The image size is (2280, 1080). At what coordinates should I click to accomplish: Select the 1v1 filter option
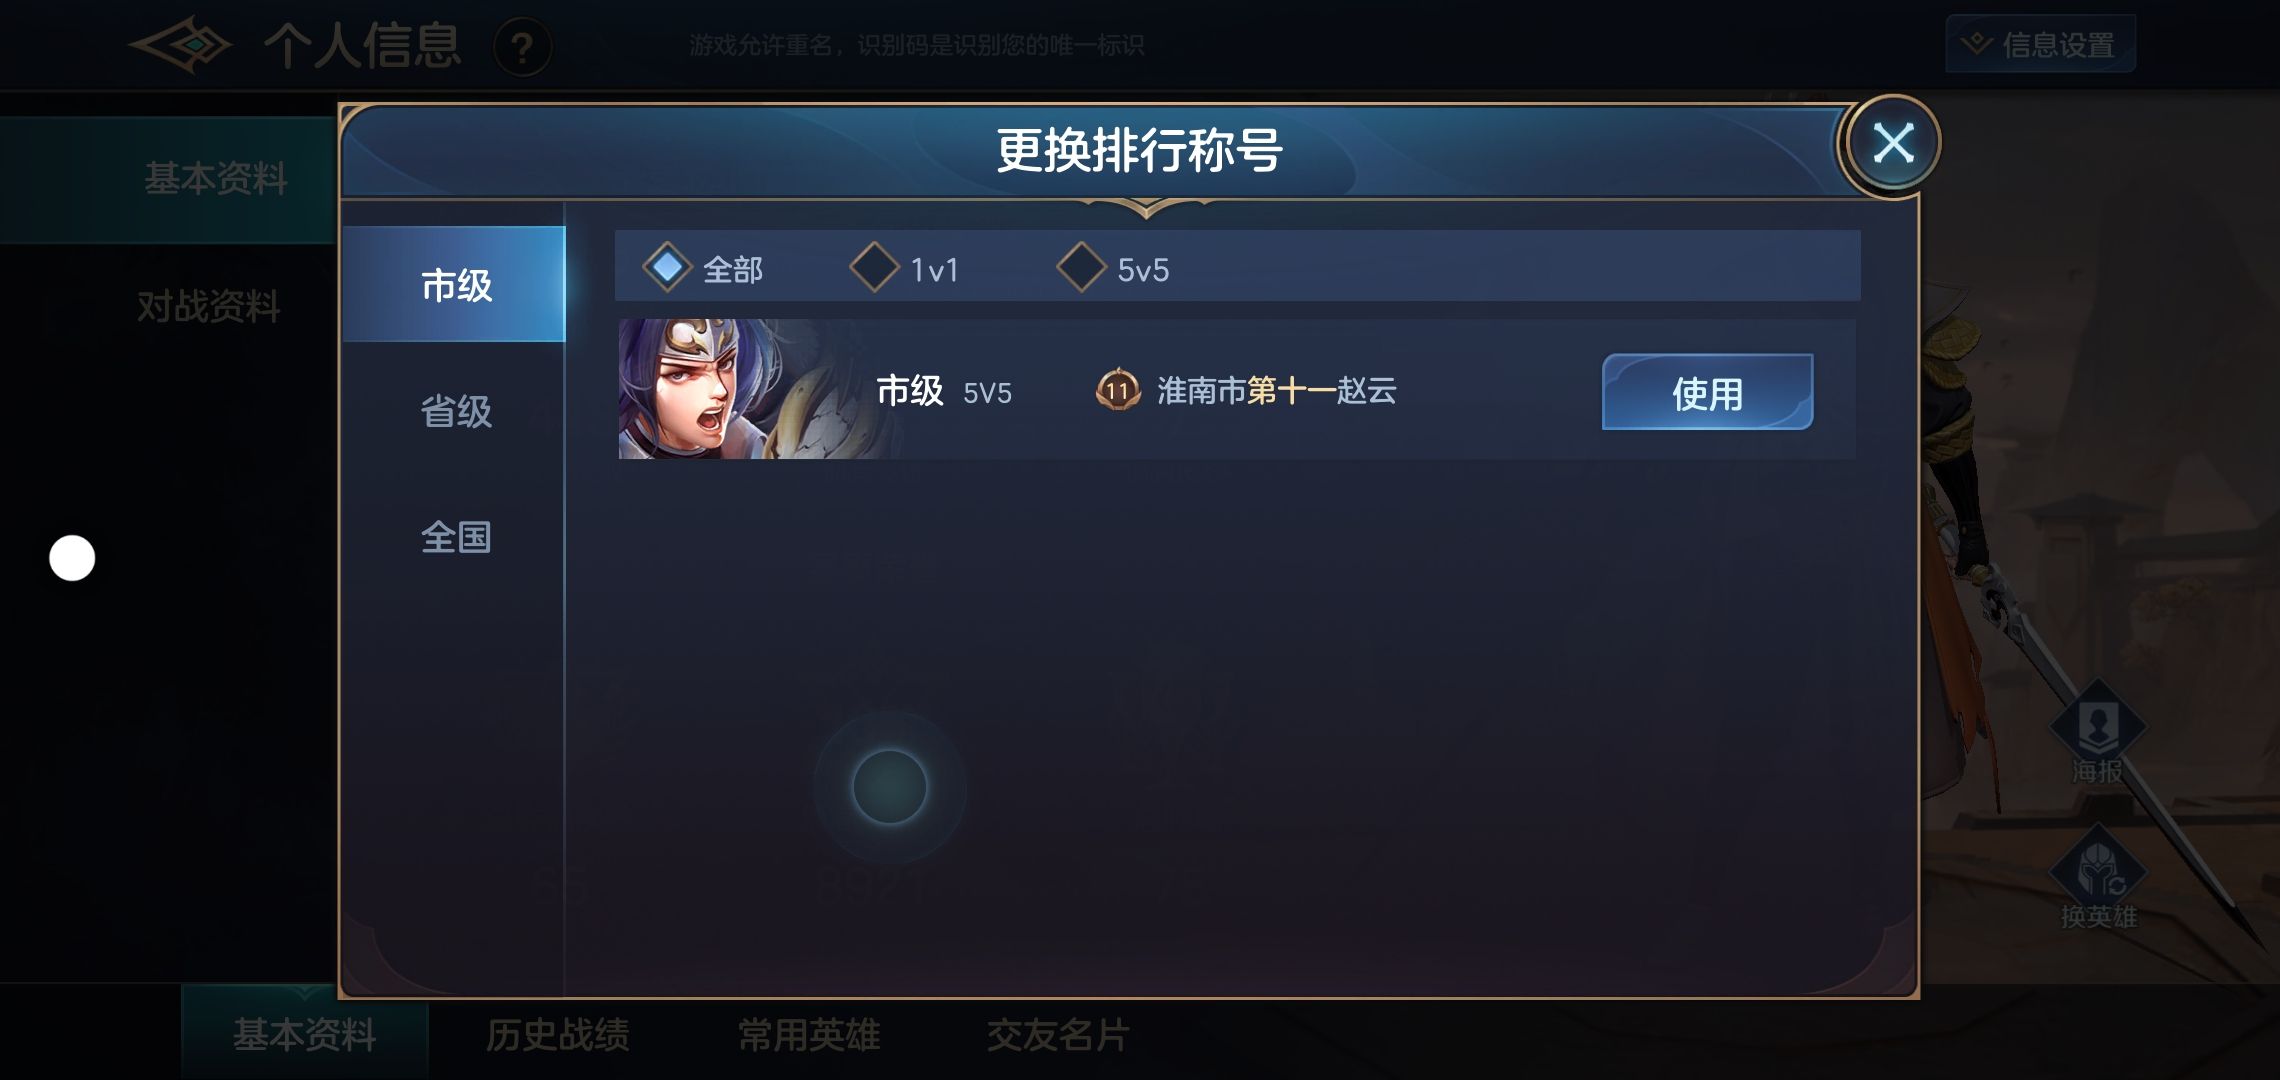click(x=905, y=268)
